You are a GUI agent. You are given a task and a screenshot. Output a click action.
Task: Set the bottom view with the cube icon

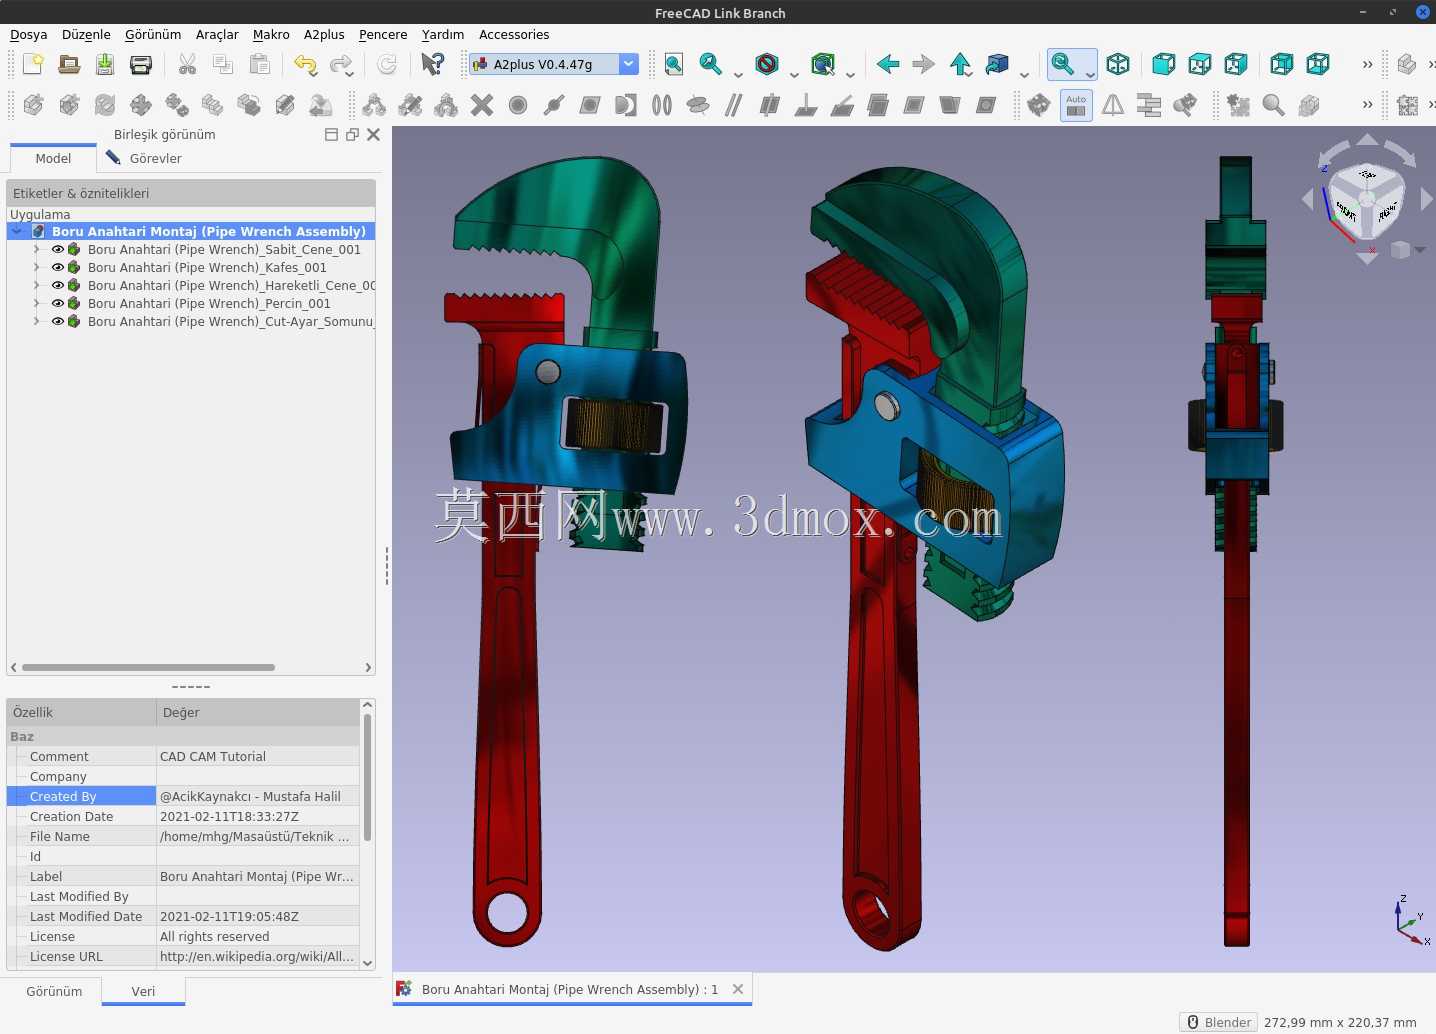coord(1318,64)
